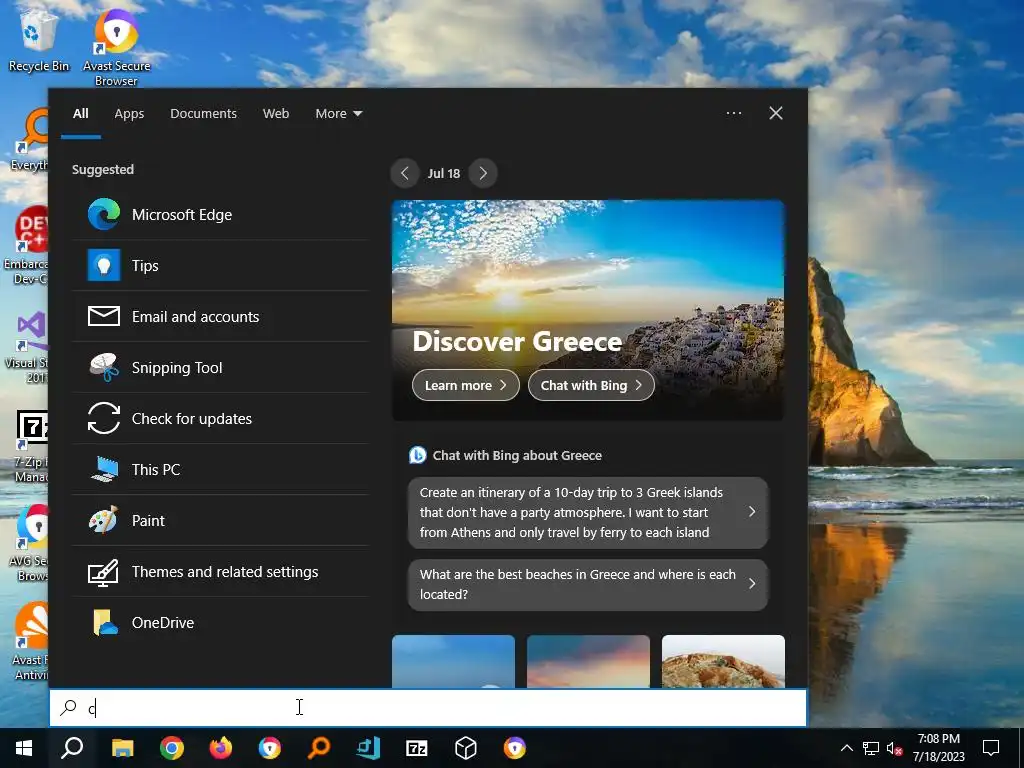This screenshot has height=768, width=1024.
Task: Open Themes and related settings
Action: [x=221, y=571]
